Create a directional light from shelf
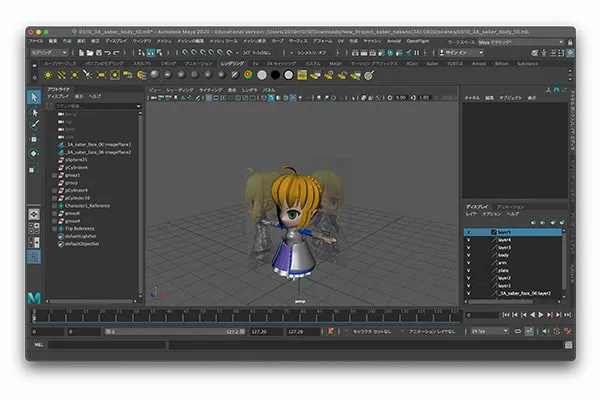The height and width of the screenshot is (400, 600). (61, 75)
